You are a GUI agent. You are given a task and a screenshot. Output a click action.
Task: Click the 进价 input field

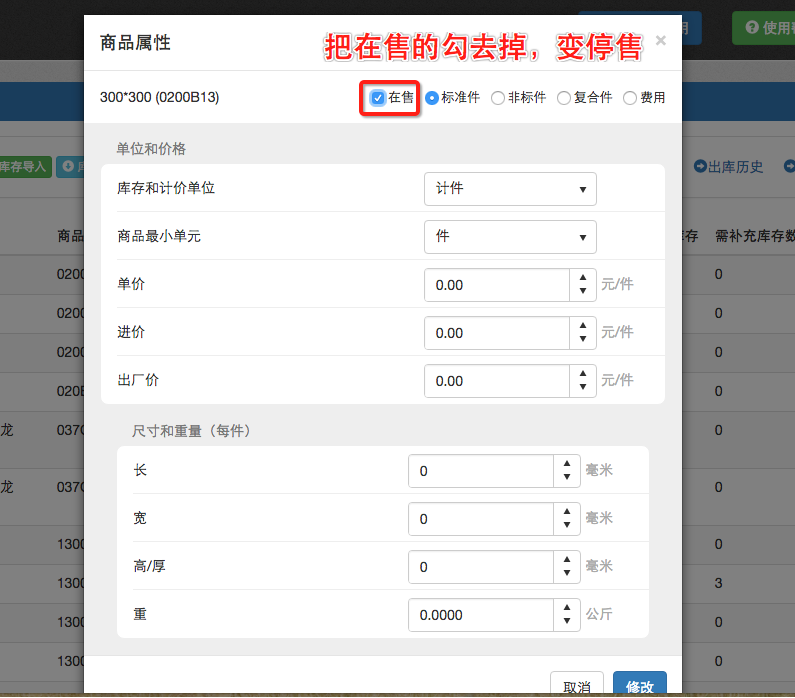click(497, 333)
